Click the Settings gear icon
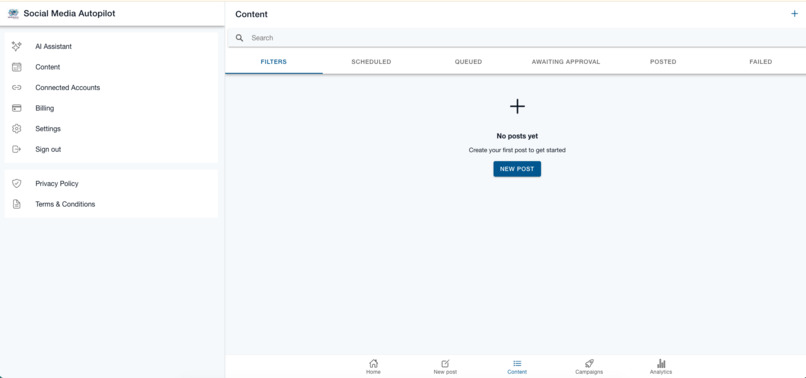 point(16,129)
